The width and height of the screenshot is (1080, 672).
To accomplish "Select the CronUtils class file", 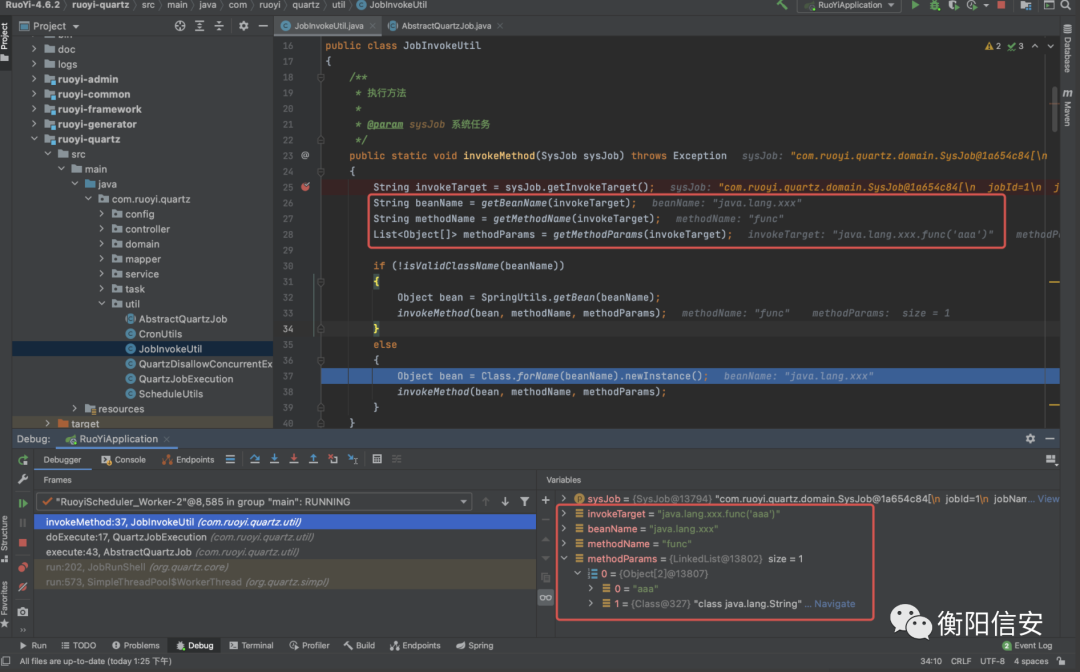I will 160,334.
